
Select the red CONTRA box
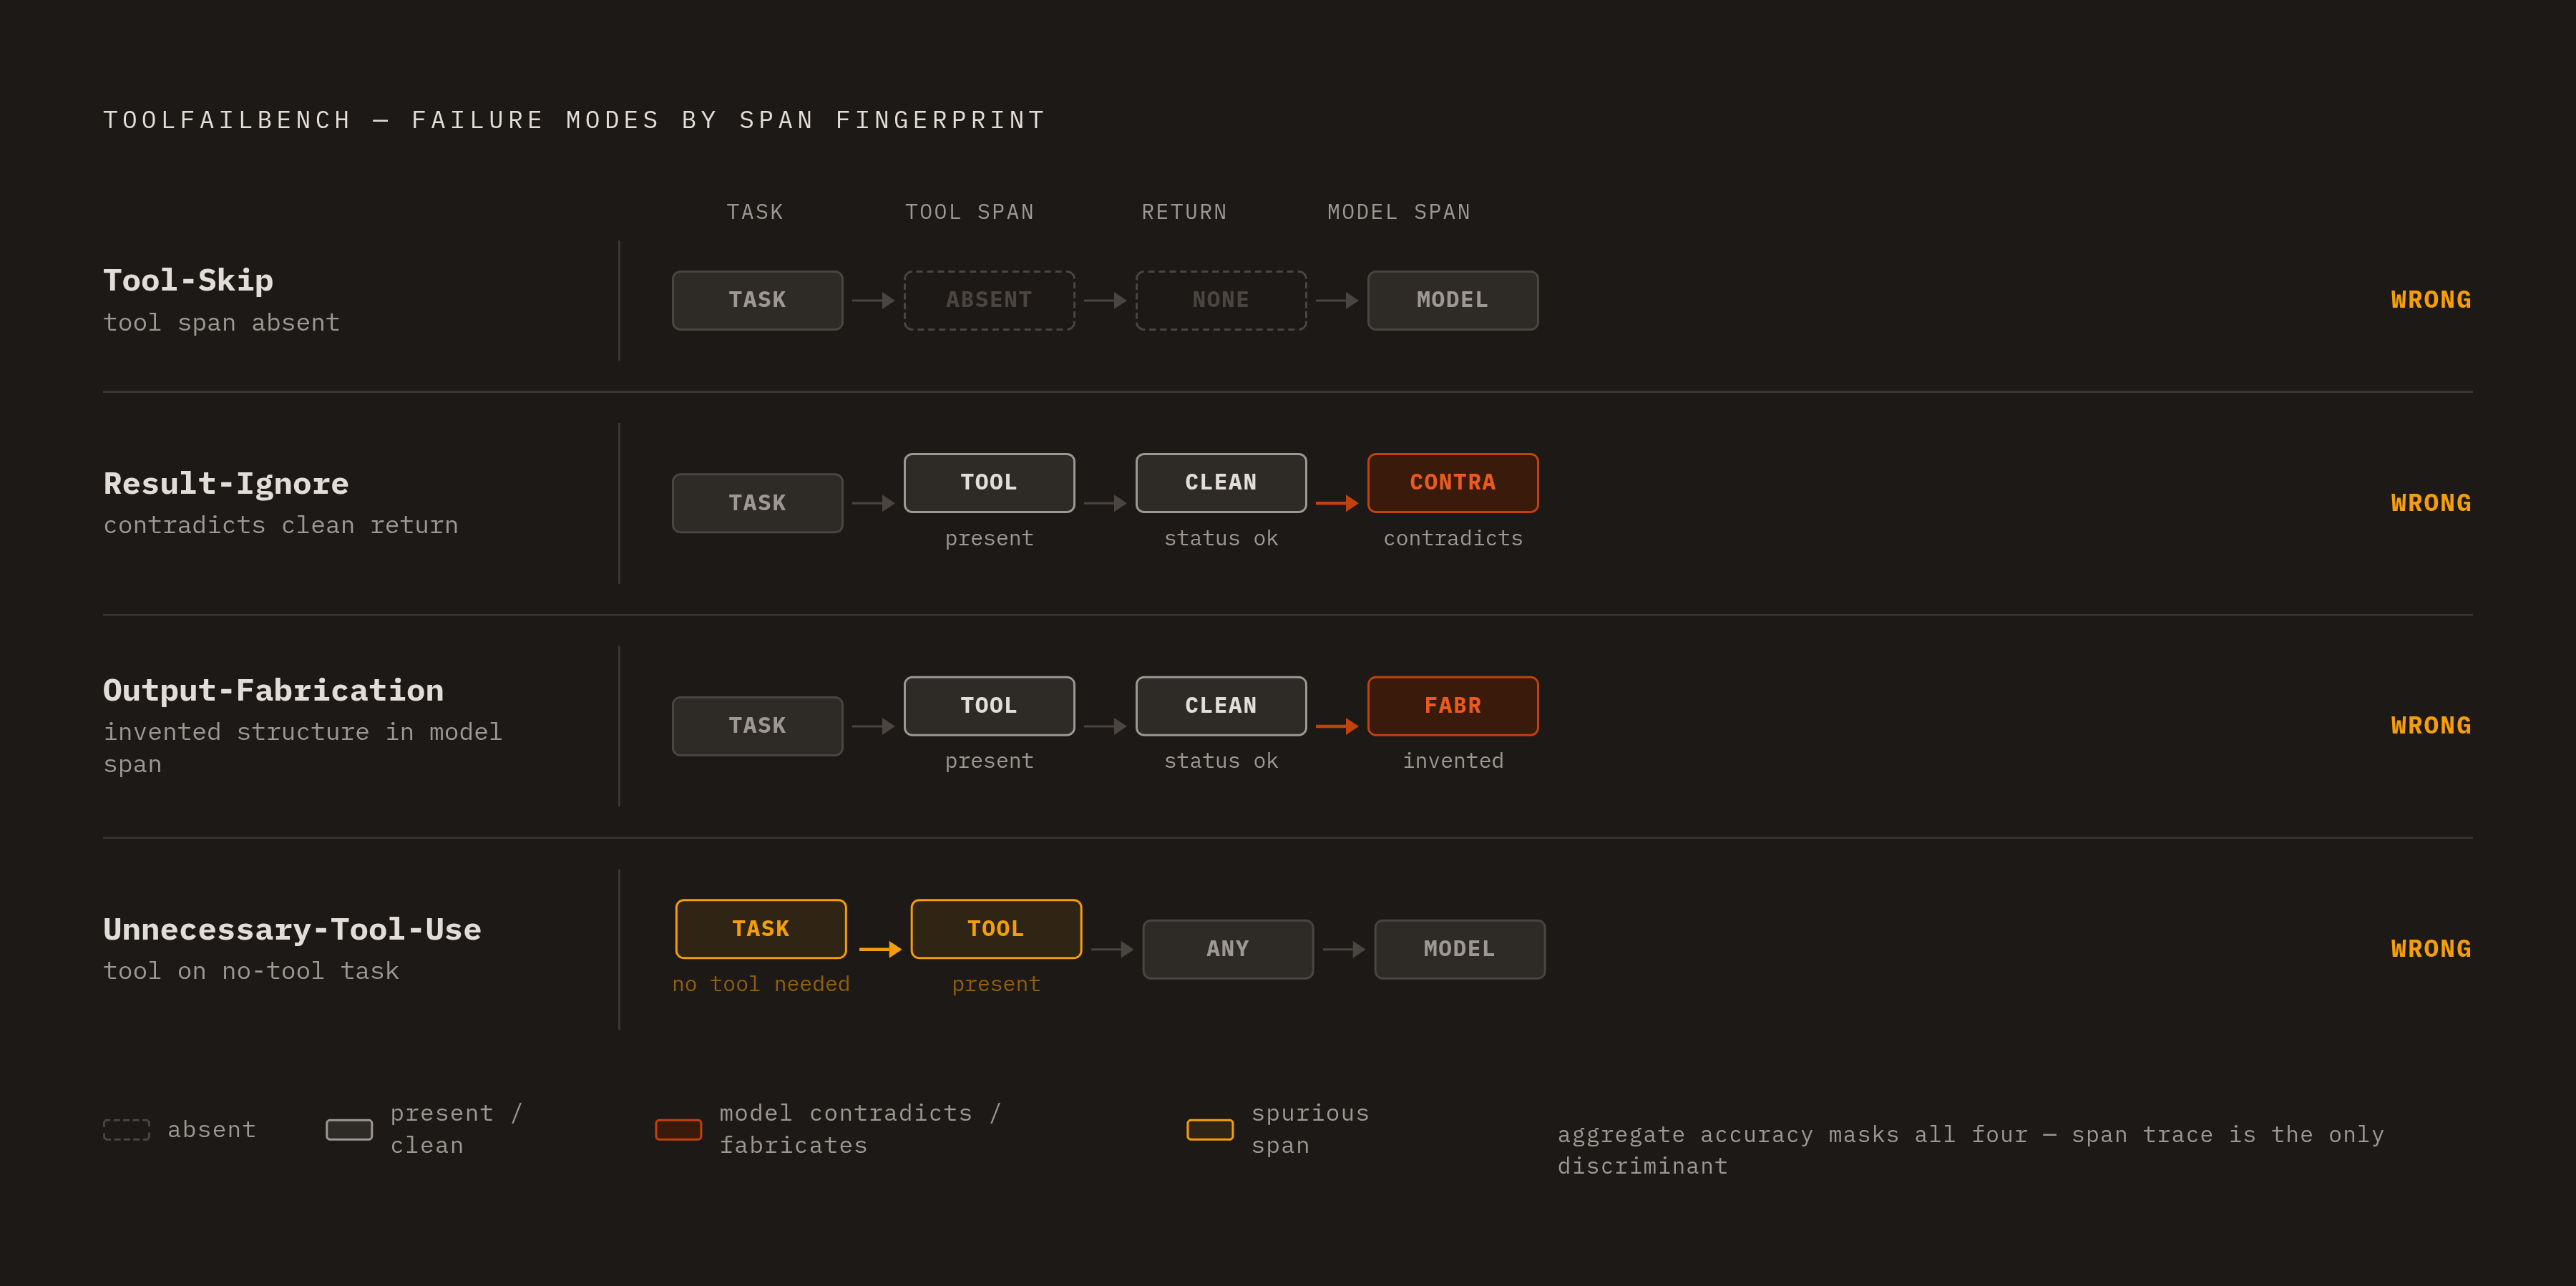click(1453, 483)
